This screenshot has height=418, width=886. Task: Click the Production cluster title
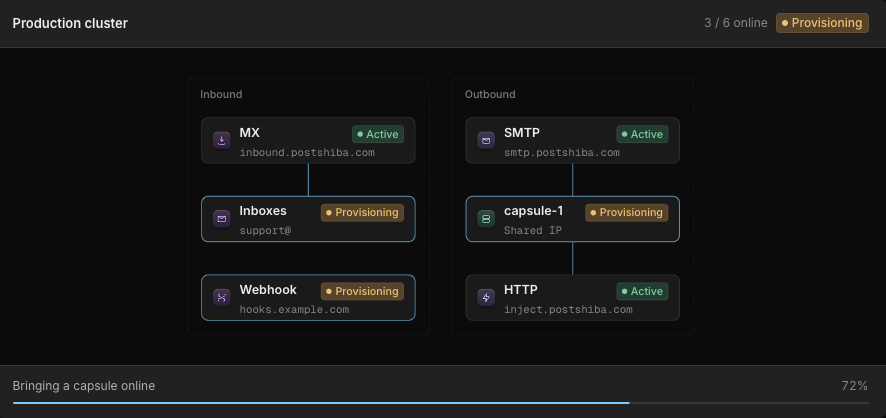pos(70,24)
